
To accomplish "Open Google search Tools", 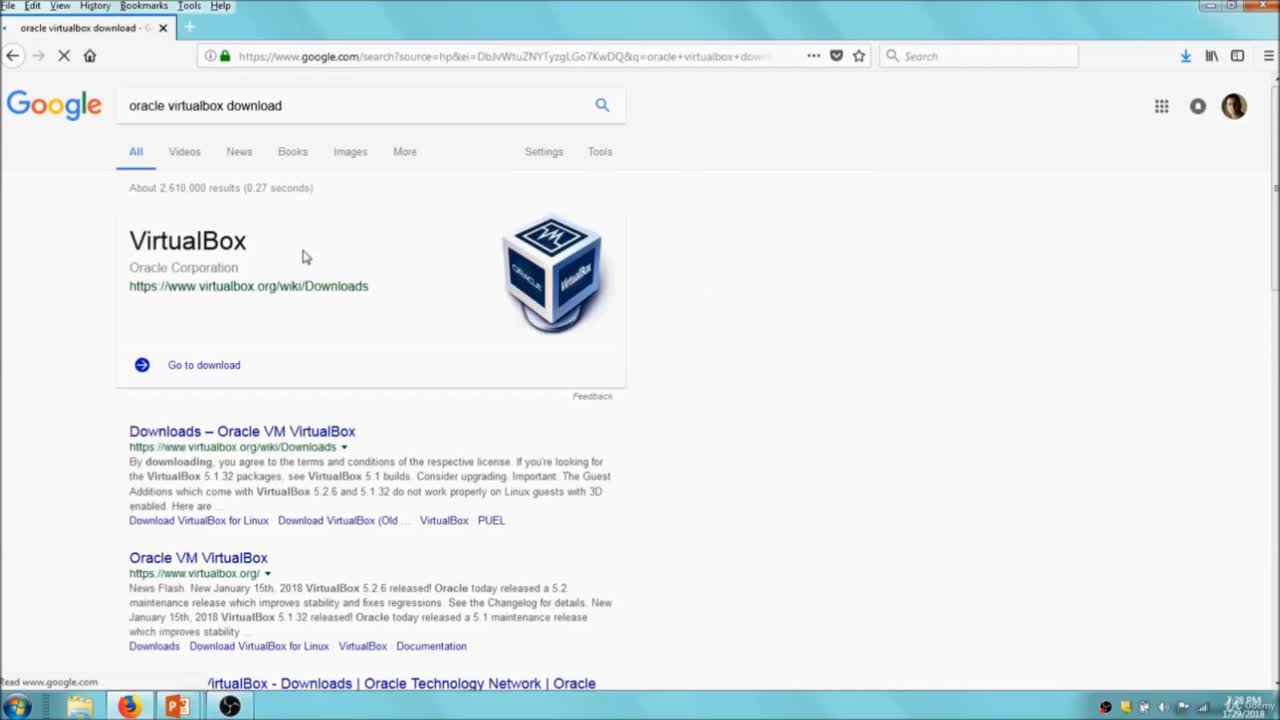I will pyautogui.click(x=600, y=152).
